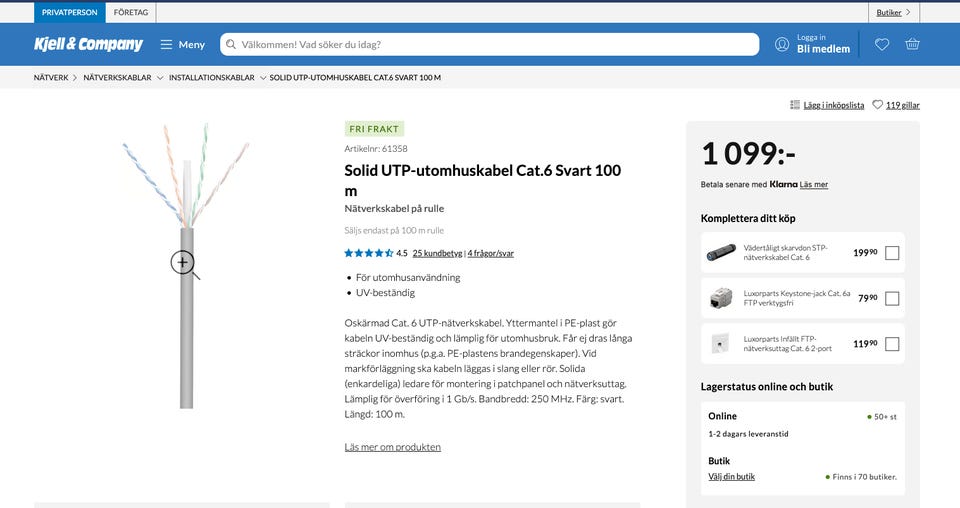Click the Läs mer om produkten link
Screen dimensions: 960x508
click(x=392, y=447)
